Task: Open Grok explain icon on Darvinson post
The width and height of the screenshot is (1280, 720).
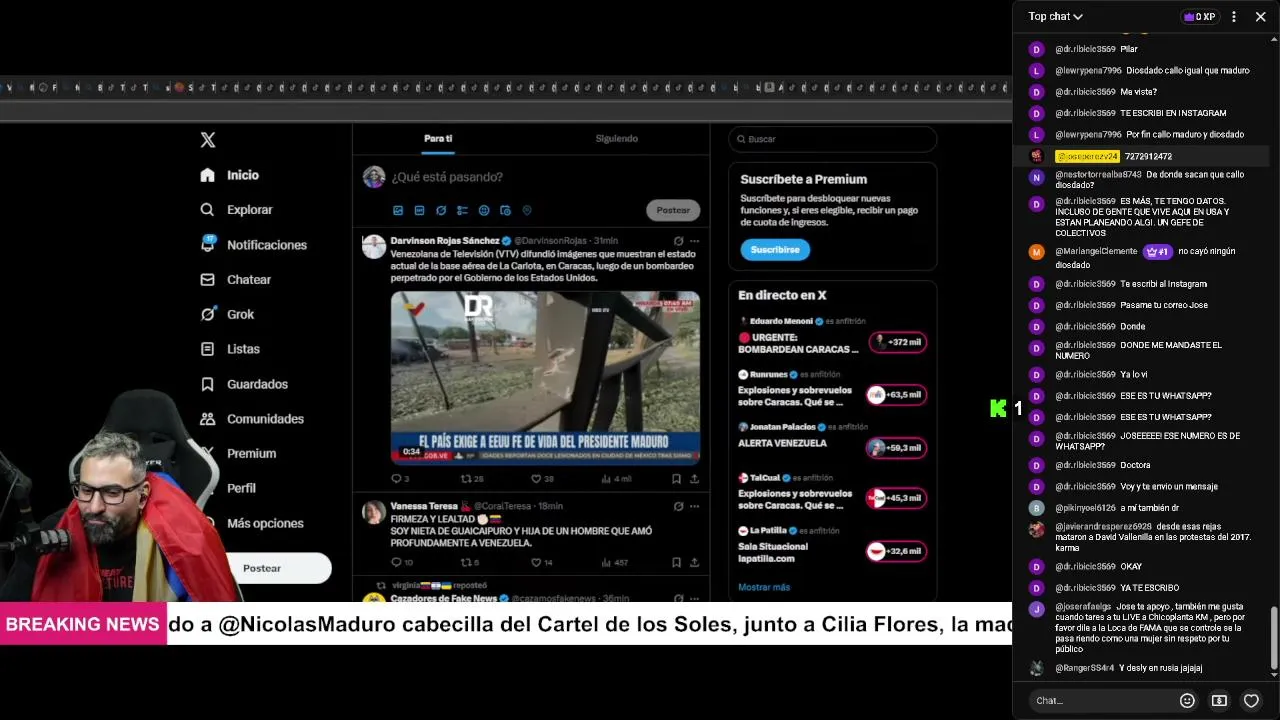Action: (678, 241)
